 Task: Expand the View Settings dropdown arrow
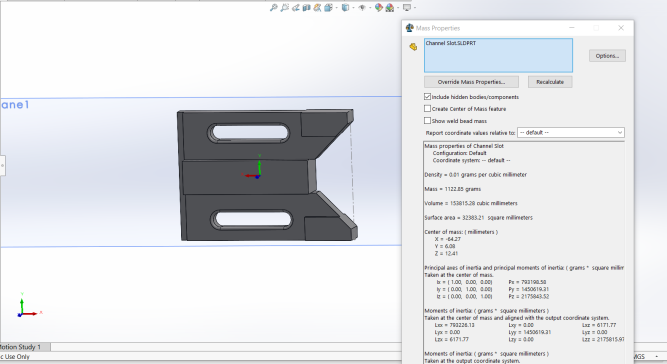point(414,8)
